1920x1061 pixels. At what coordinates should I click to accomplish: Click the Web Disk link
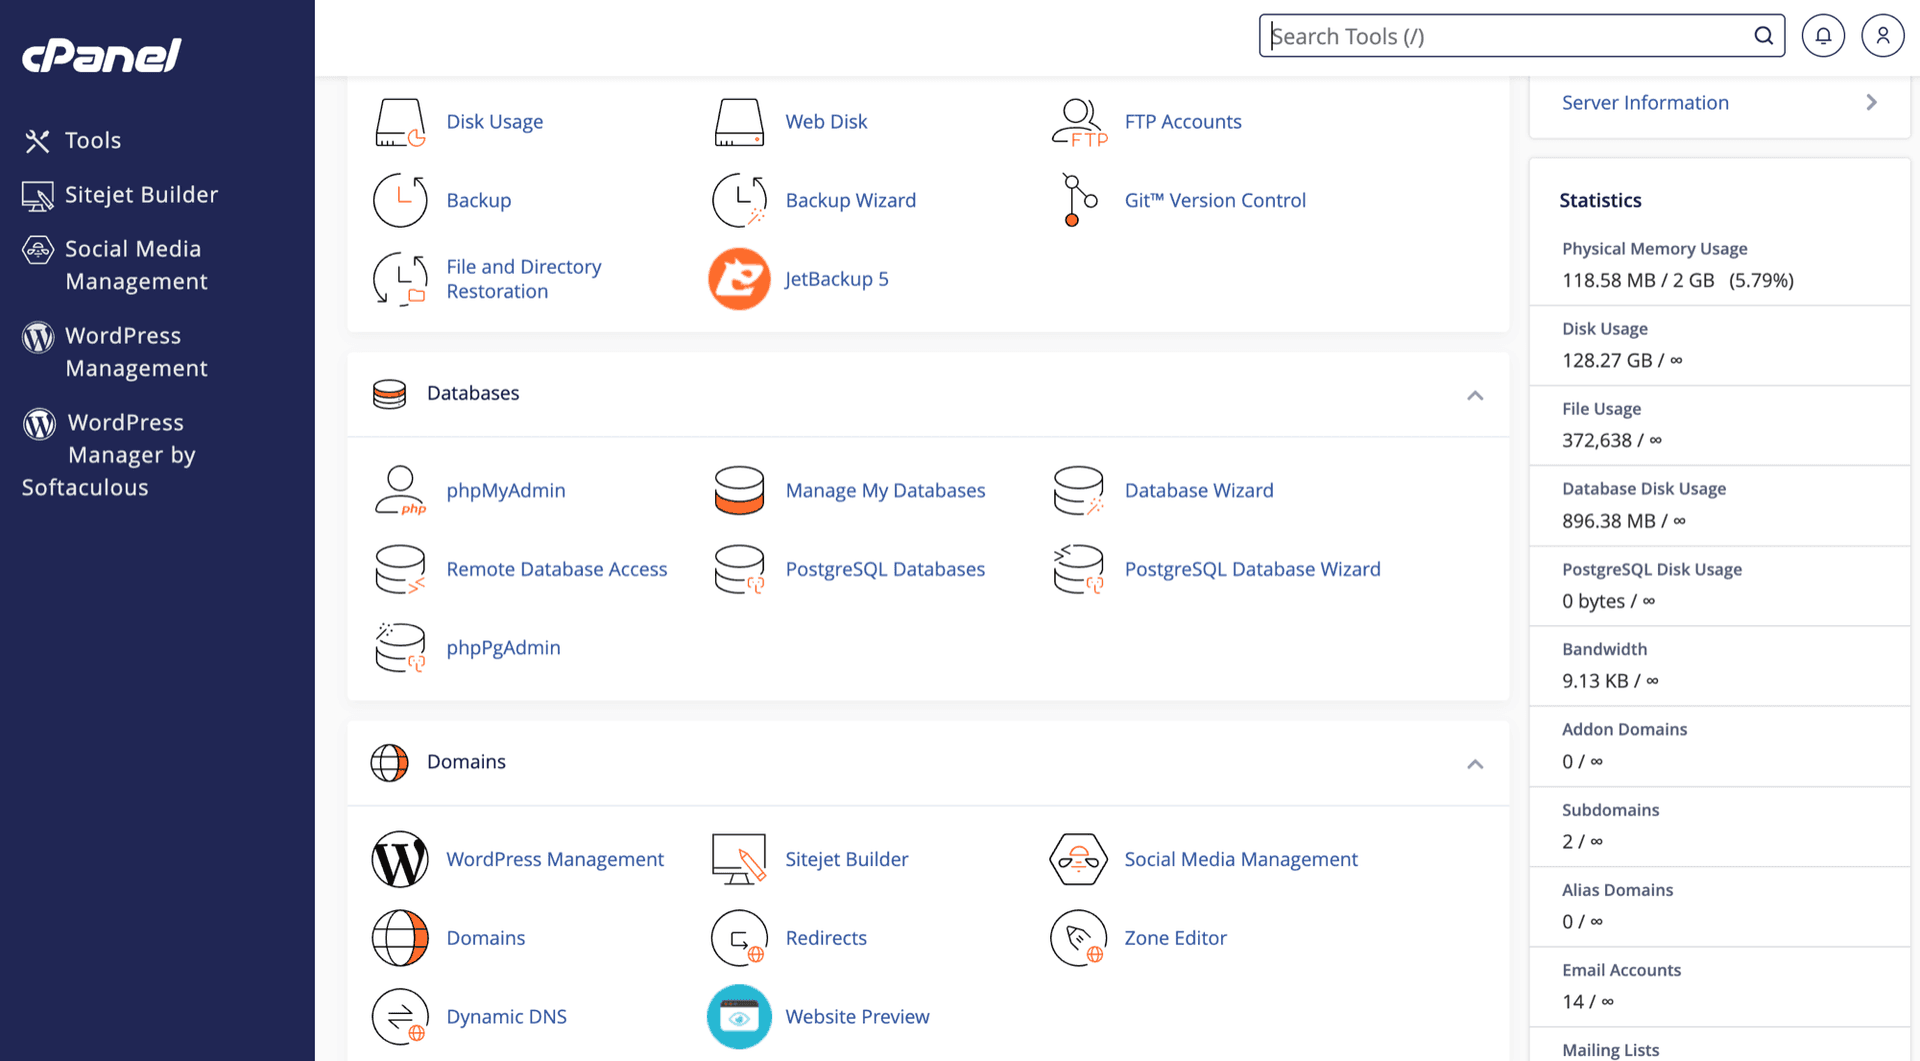[x=826, y=122]
